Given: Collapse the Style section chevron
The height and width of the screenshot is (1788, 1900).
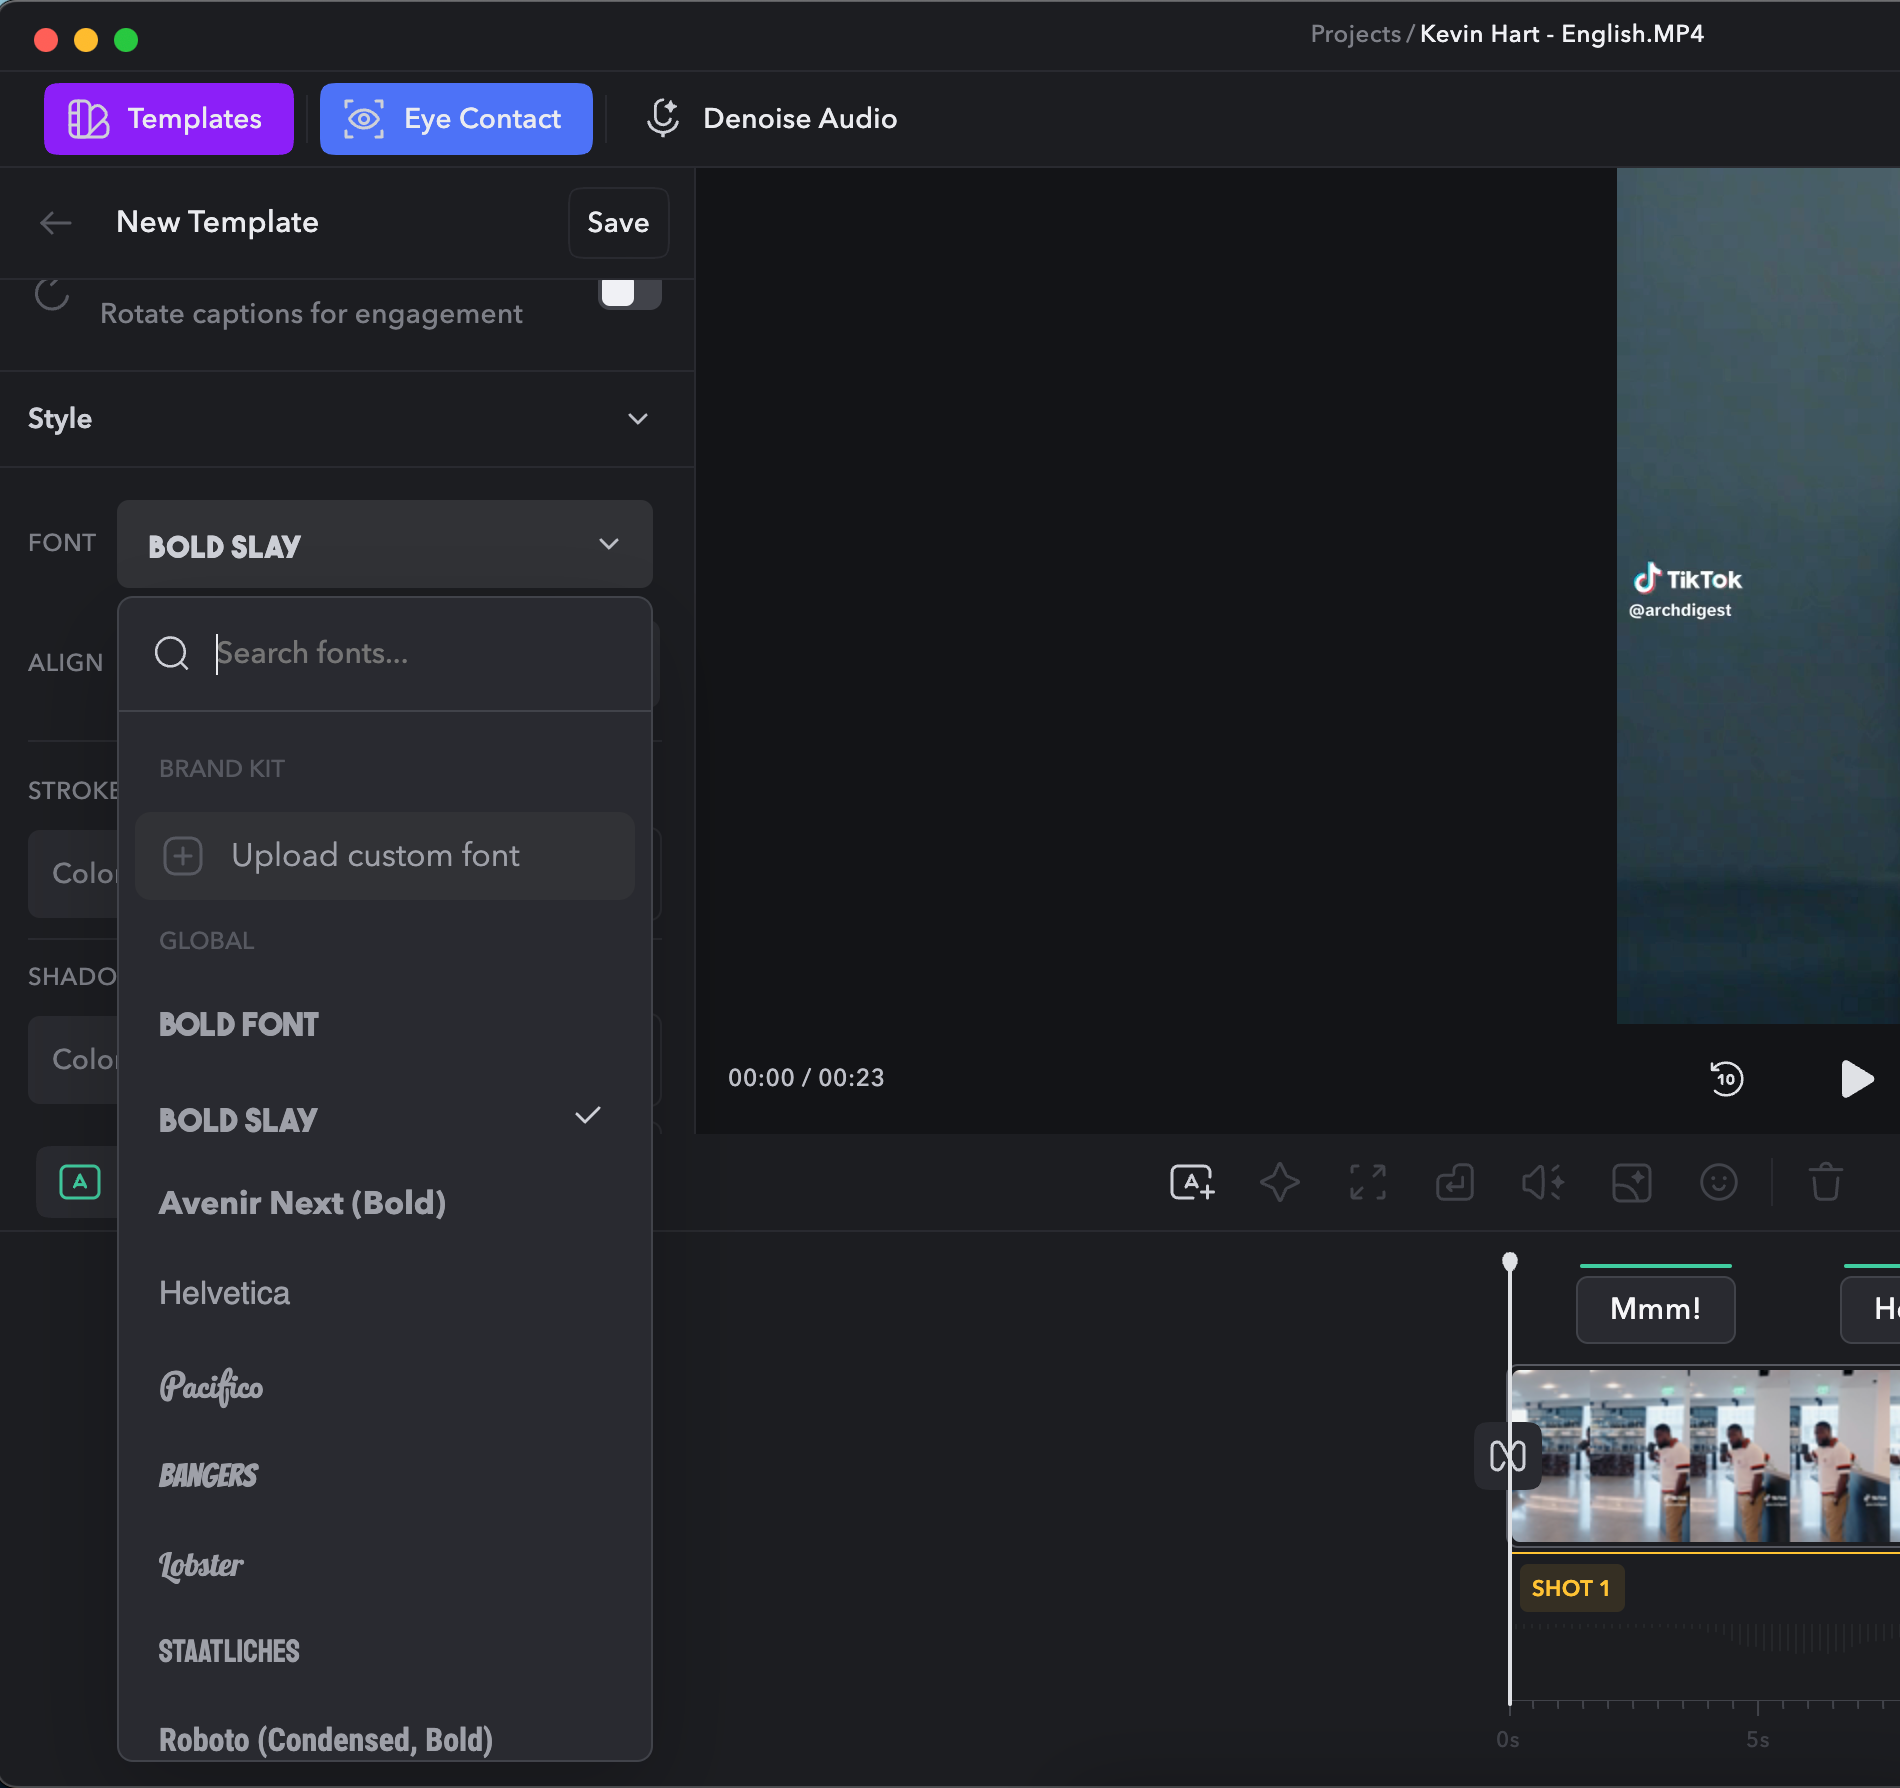Looking at the screenshot, I should click(x=637, y=419).
